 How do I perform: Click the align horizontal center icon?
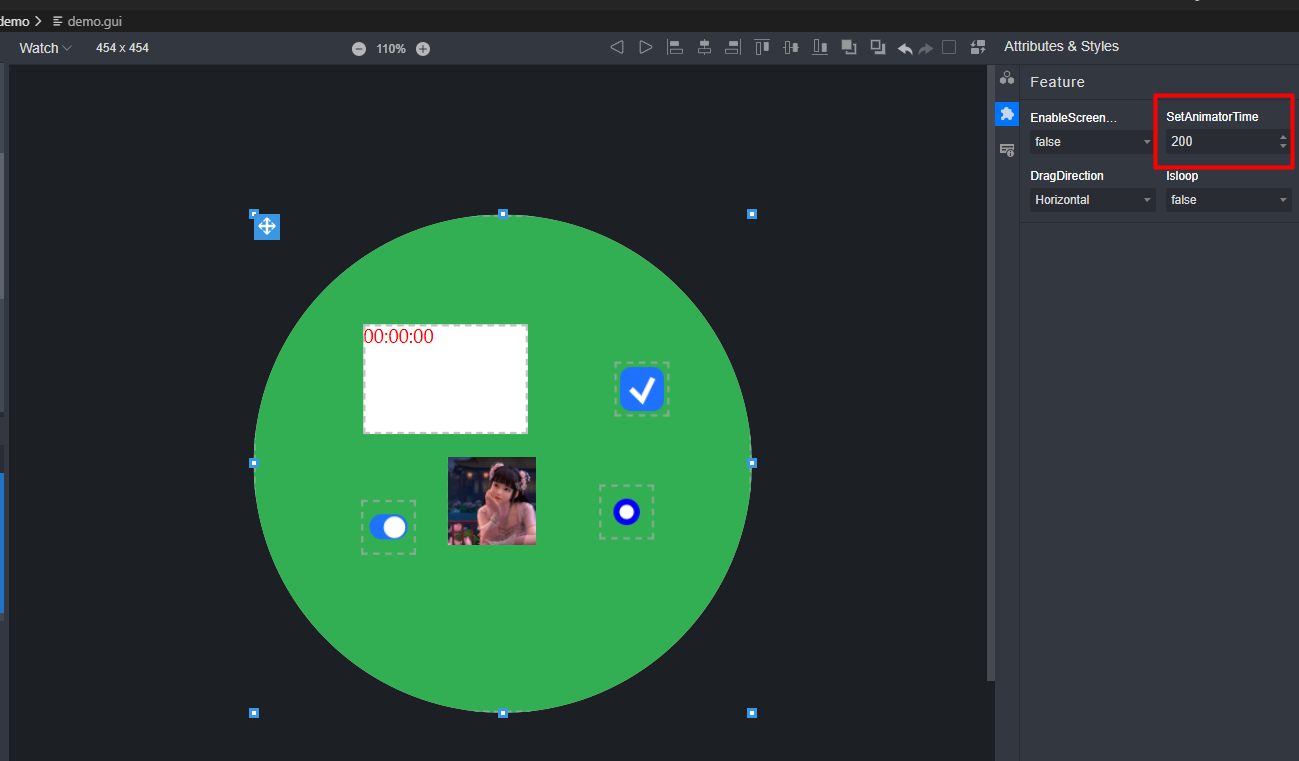704,47
